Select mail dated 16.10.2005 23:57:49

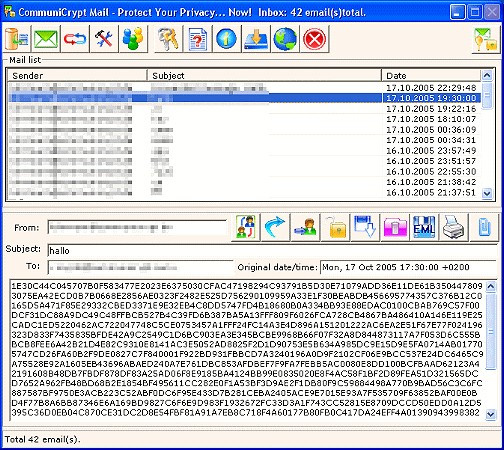[244, 151]
